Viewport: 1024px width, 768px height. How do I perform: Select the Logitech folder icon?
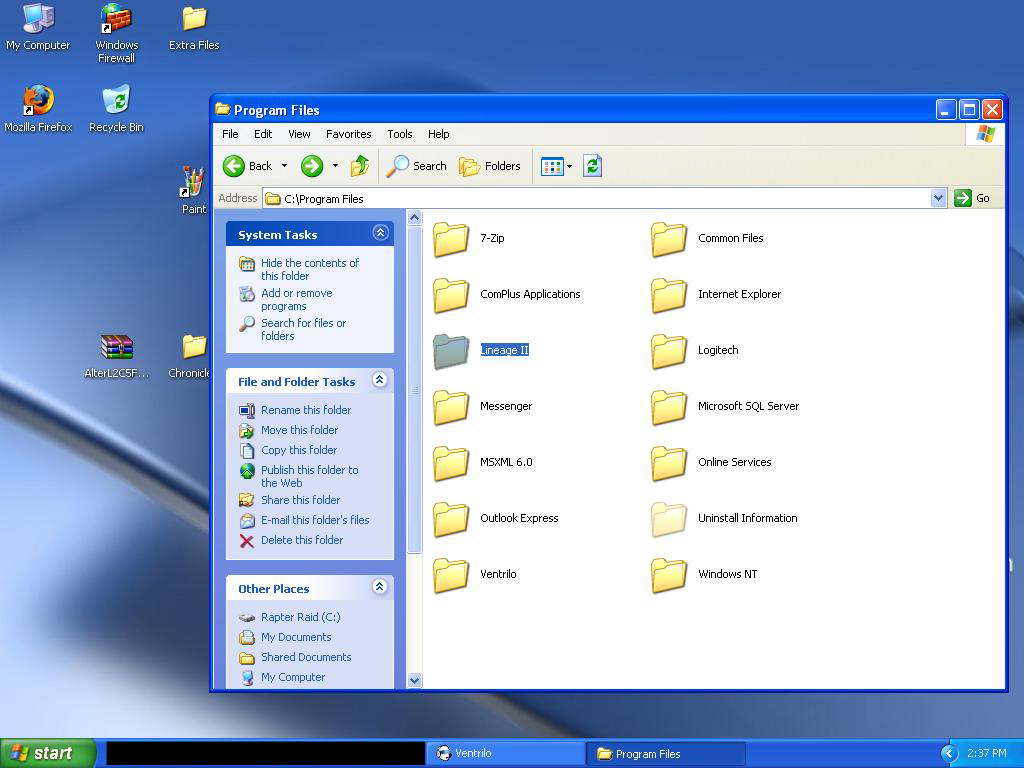669,351
